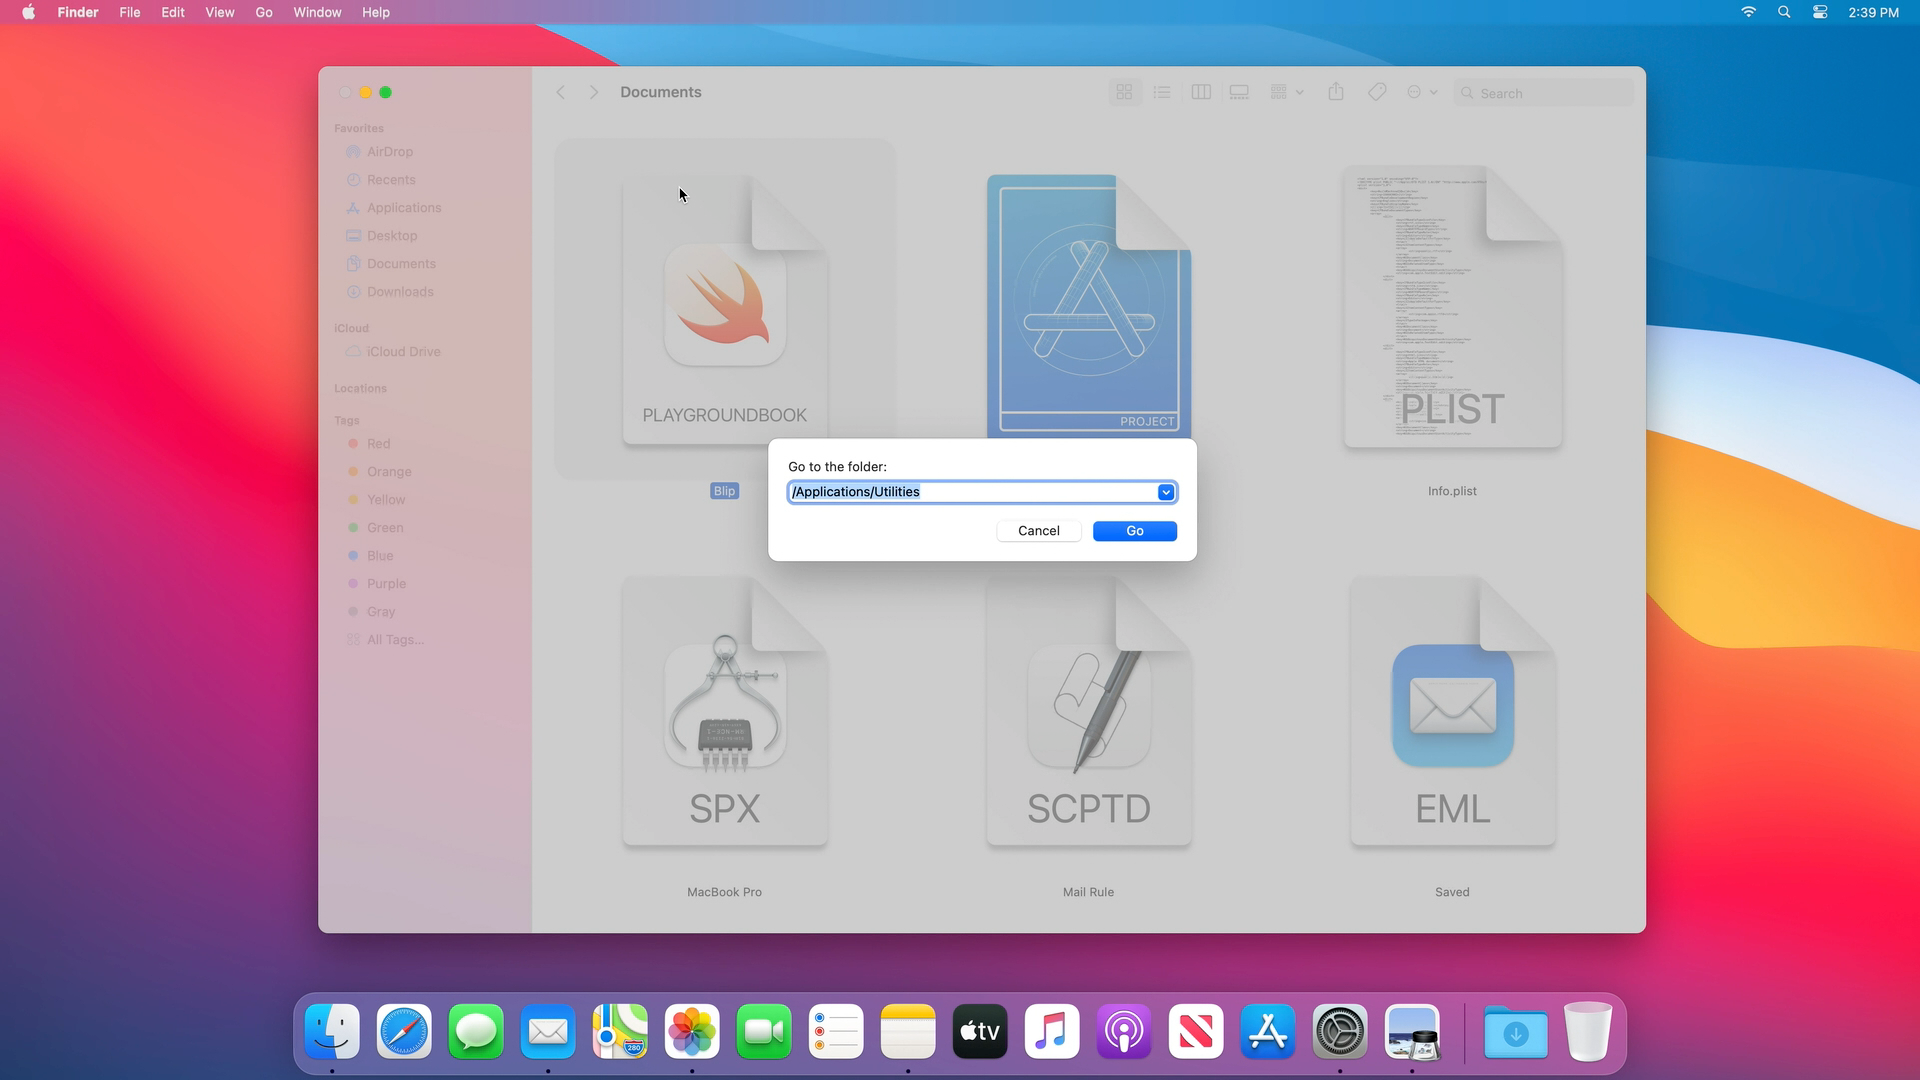Cancel the Go to folder dialog
1920x1080 pixels.
(x=1038, y=531)
